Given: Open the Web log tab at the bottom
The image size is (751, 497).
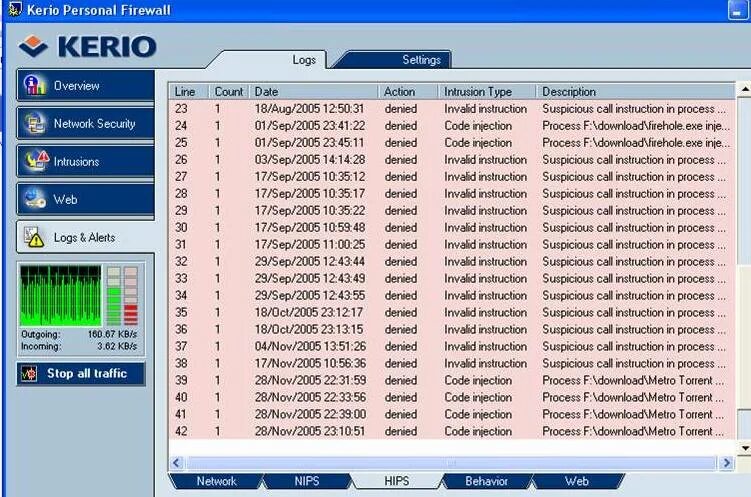Looking at the screenshot, I should tap(576, 481).
